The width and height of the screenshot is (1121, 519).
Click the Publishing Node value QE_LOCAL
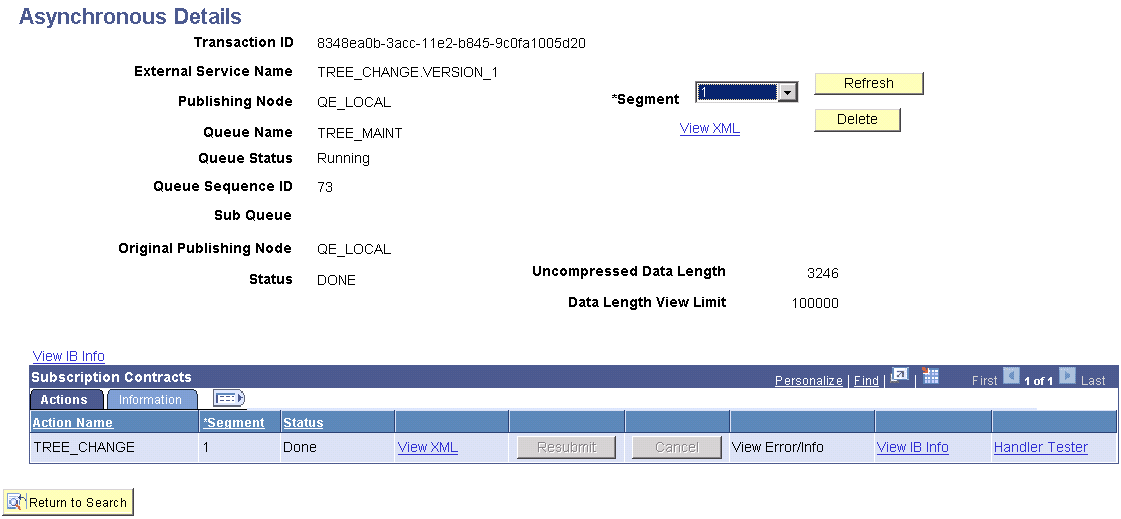click(354, 102)
